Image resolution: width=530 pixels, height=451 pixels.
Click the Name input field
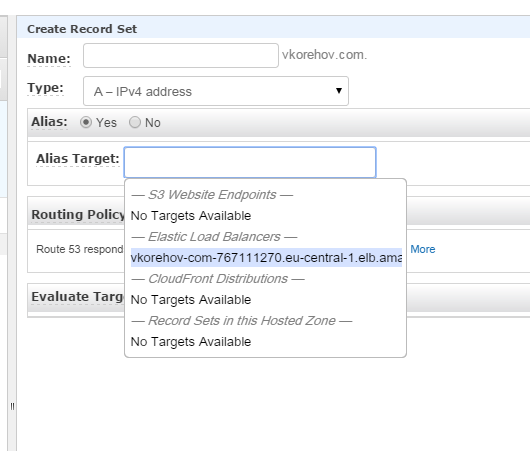181,55
